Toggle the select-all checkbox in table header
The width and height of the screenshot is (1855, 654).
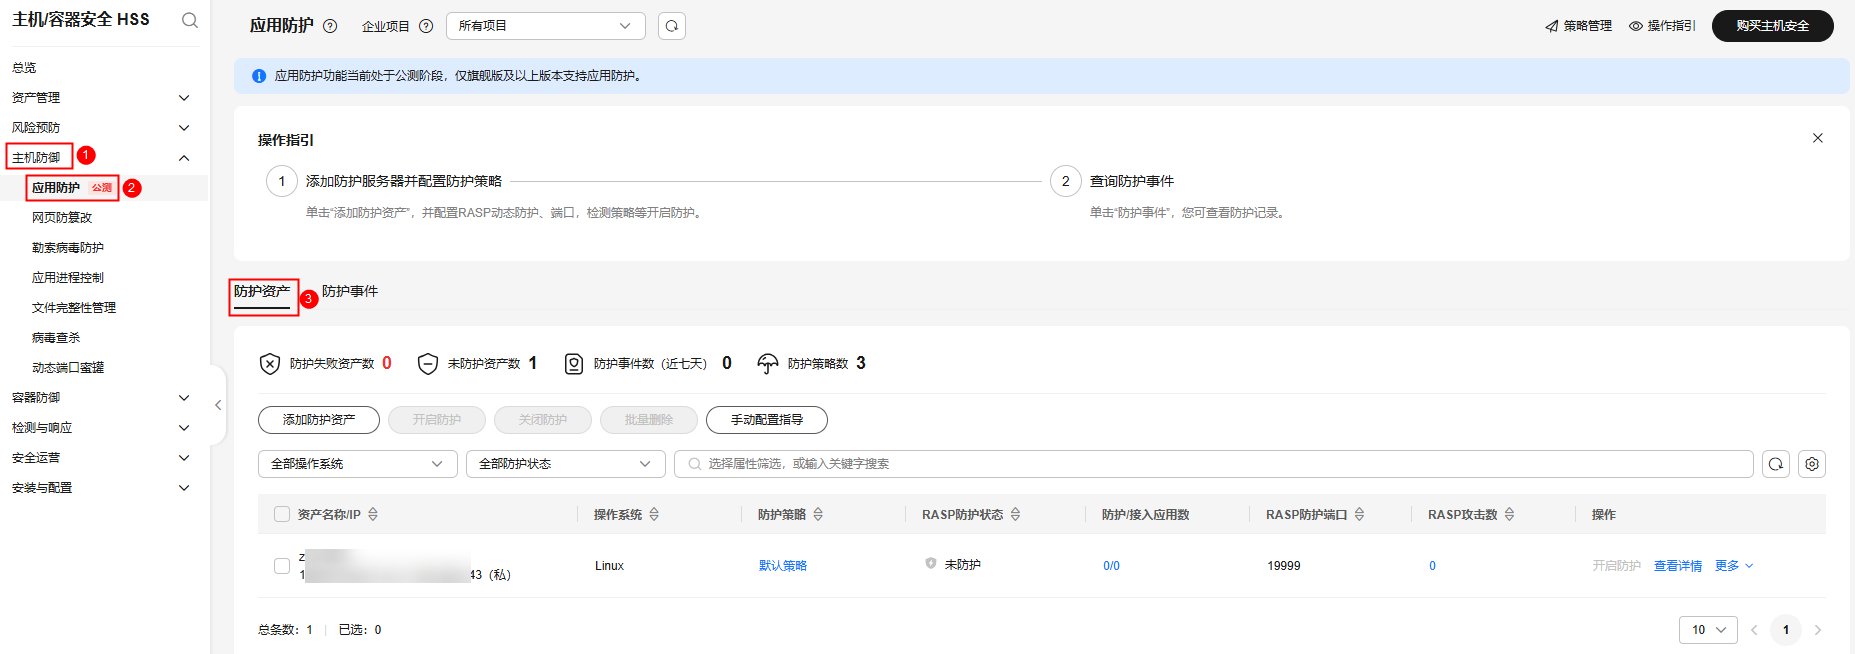click(x=282, y=514)
